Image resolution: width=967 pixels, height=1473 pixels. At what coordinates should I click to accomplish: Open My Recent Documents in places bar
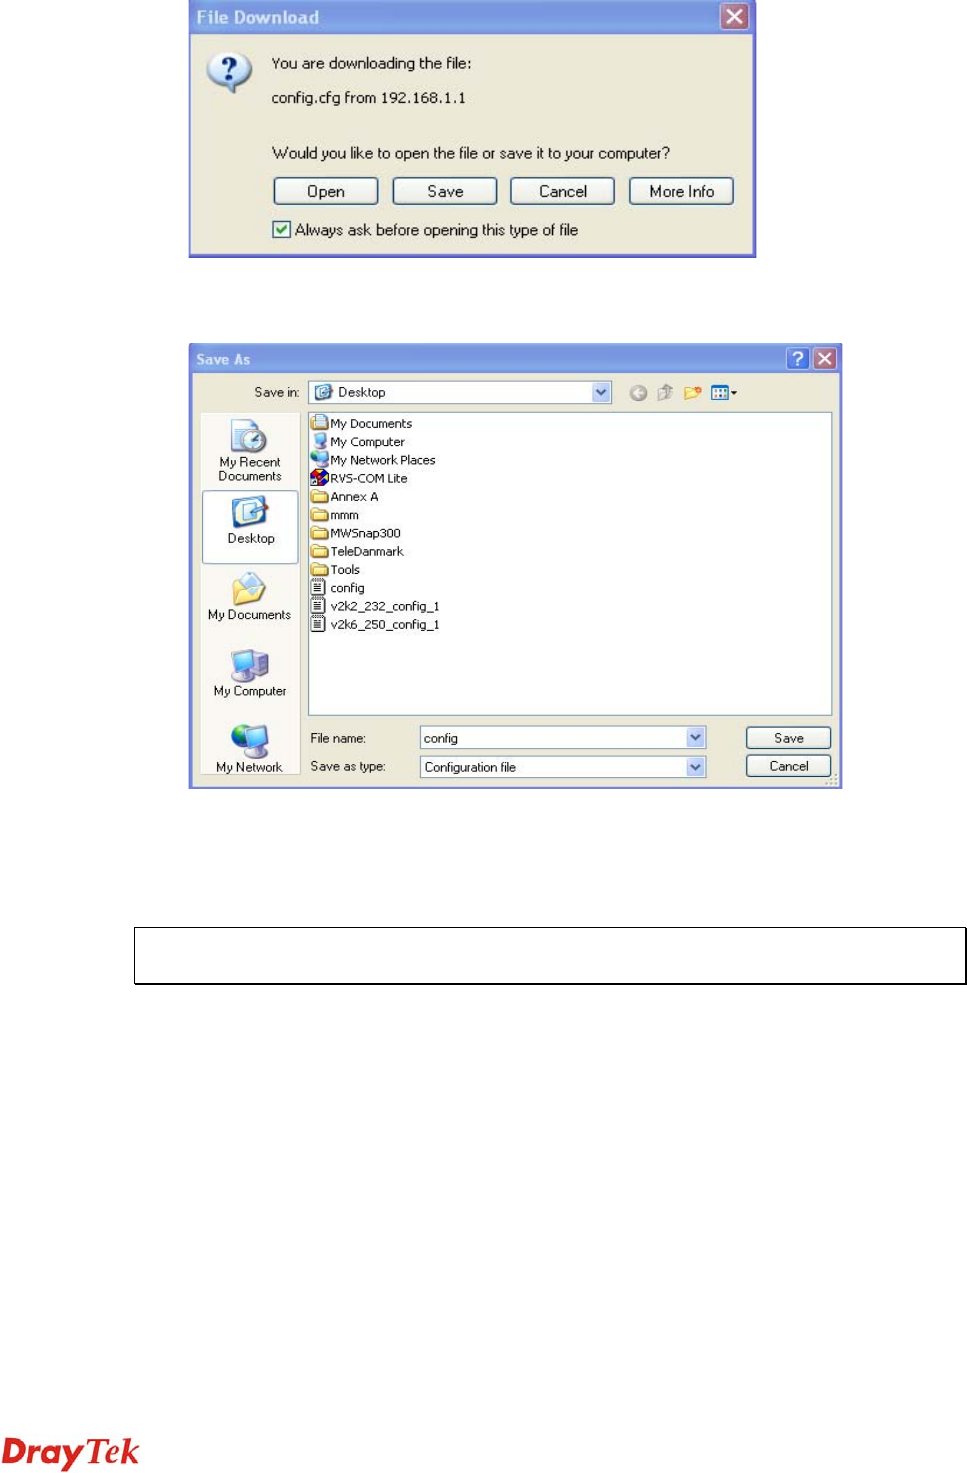(250, 451)
